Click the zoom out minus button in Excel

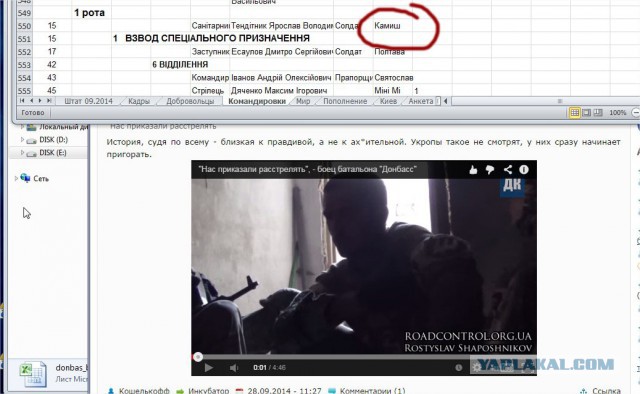636,113
